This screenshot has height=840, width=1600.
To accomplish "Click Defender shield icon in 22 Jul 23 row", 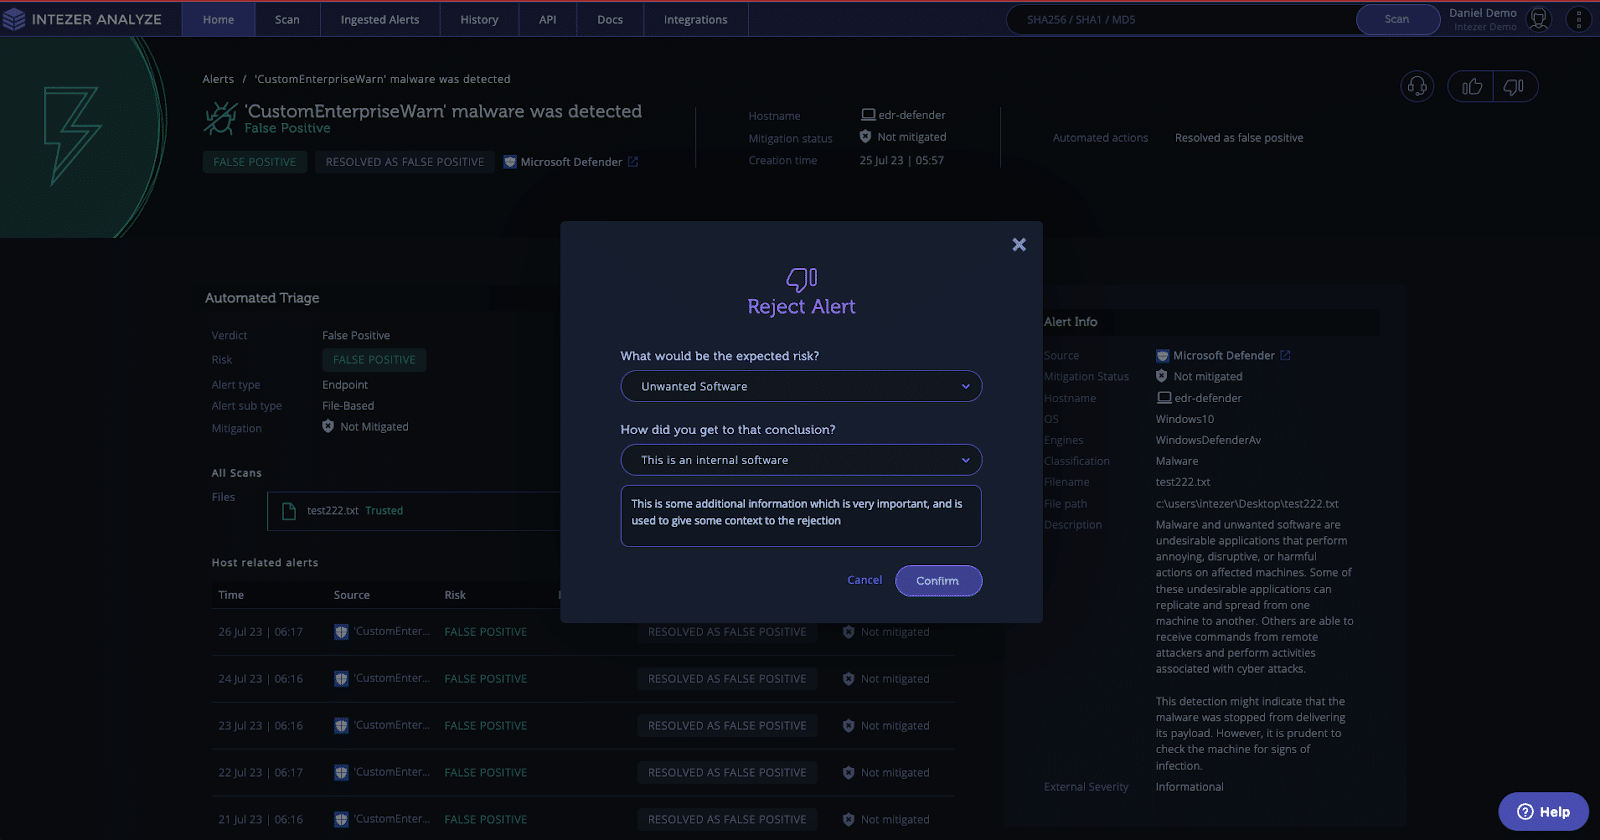I will [341, 773].
